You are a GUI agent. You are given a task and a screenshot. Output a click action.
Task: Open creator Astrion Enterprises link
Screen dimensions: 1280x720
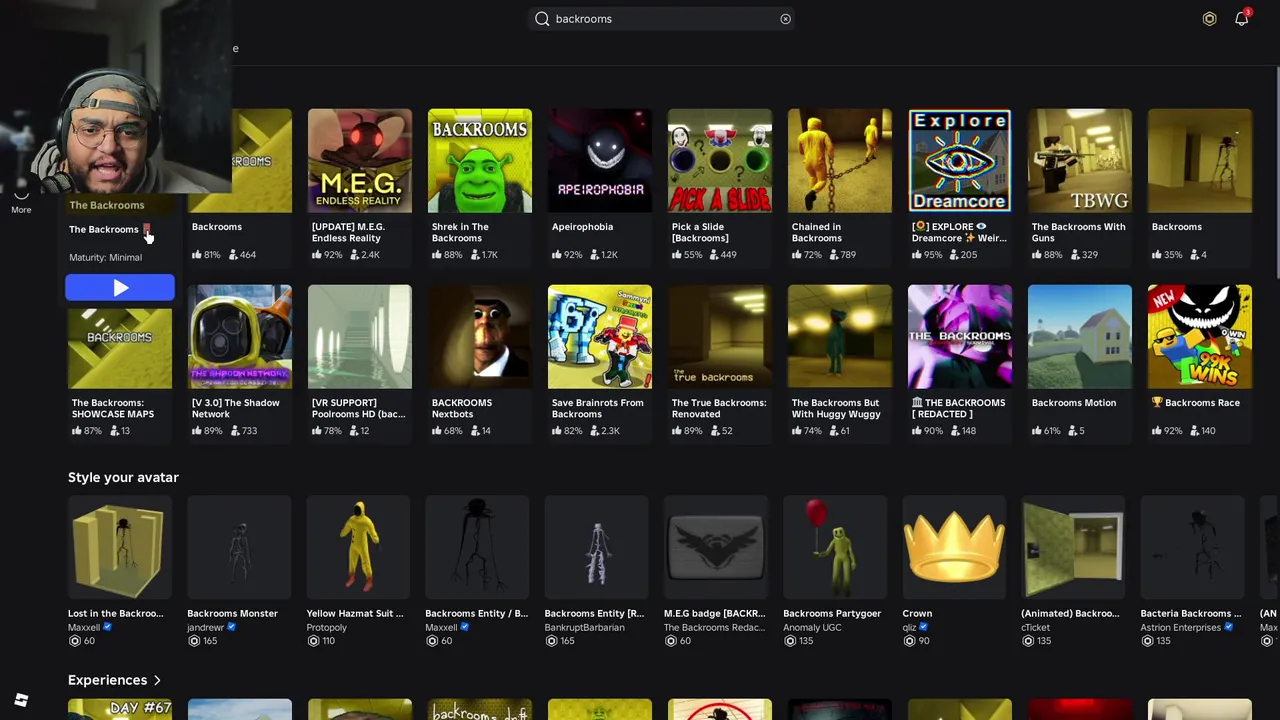1181,627
